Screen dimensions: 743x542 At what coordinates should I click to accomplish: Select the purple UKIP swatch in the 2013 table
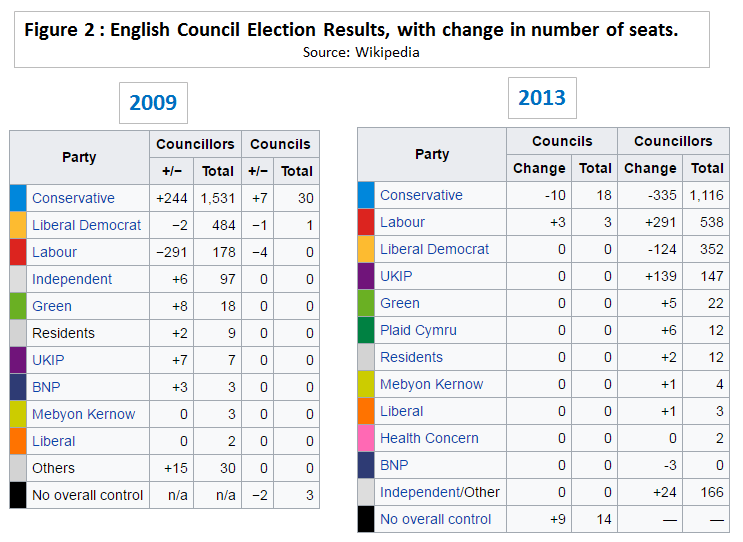coord(365,276)
